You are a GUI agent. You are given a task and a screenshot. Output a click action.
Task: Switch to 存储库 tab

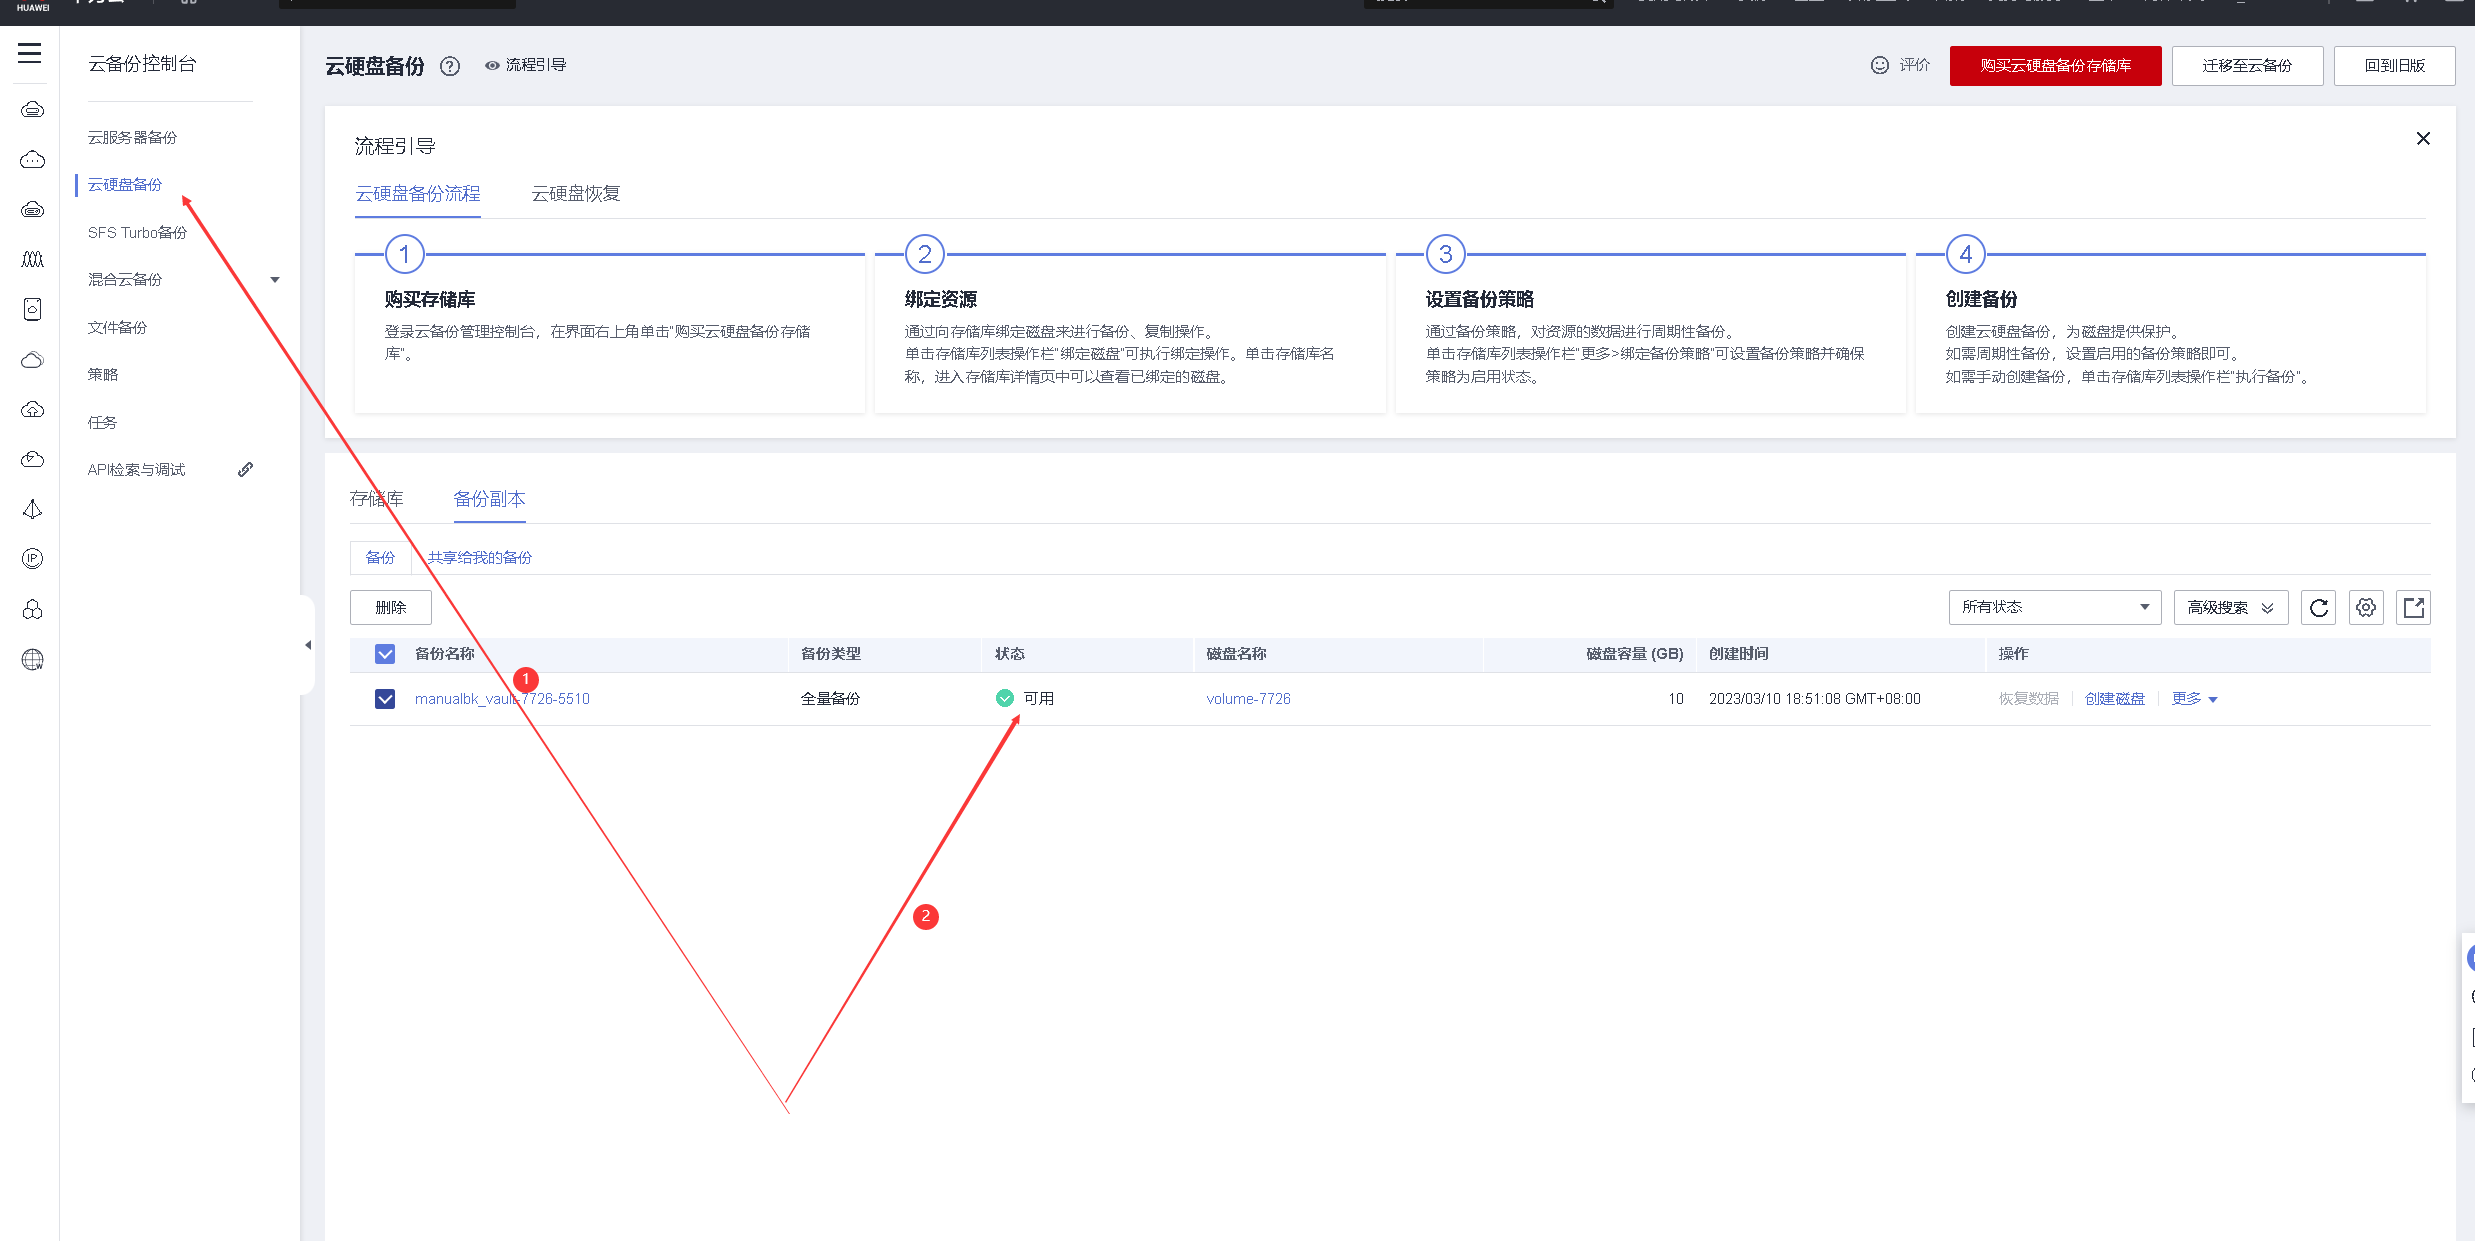376,498
